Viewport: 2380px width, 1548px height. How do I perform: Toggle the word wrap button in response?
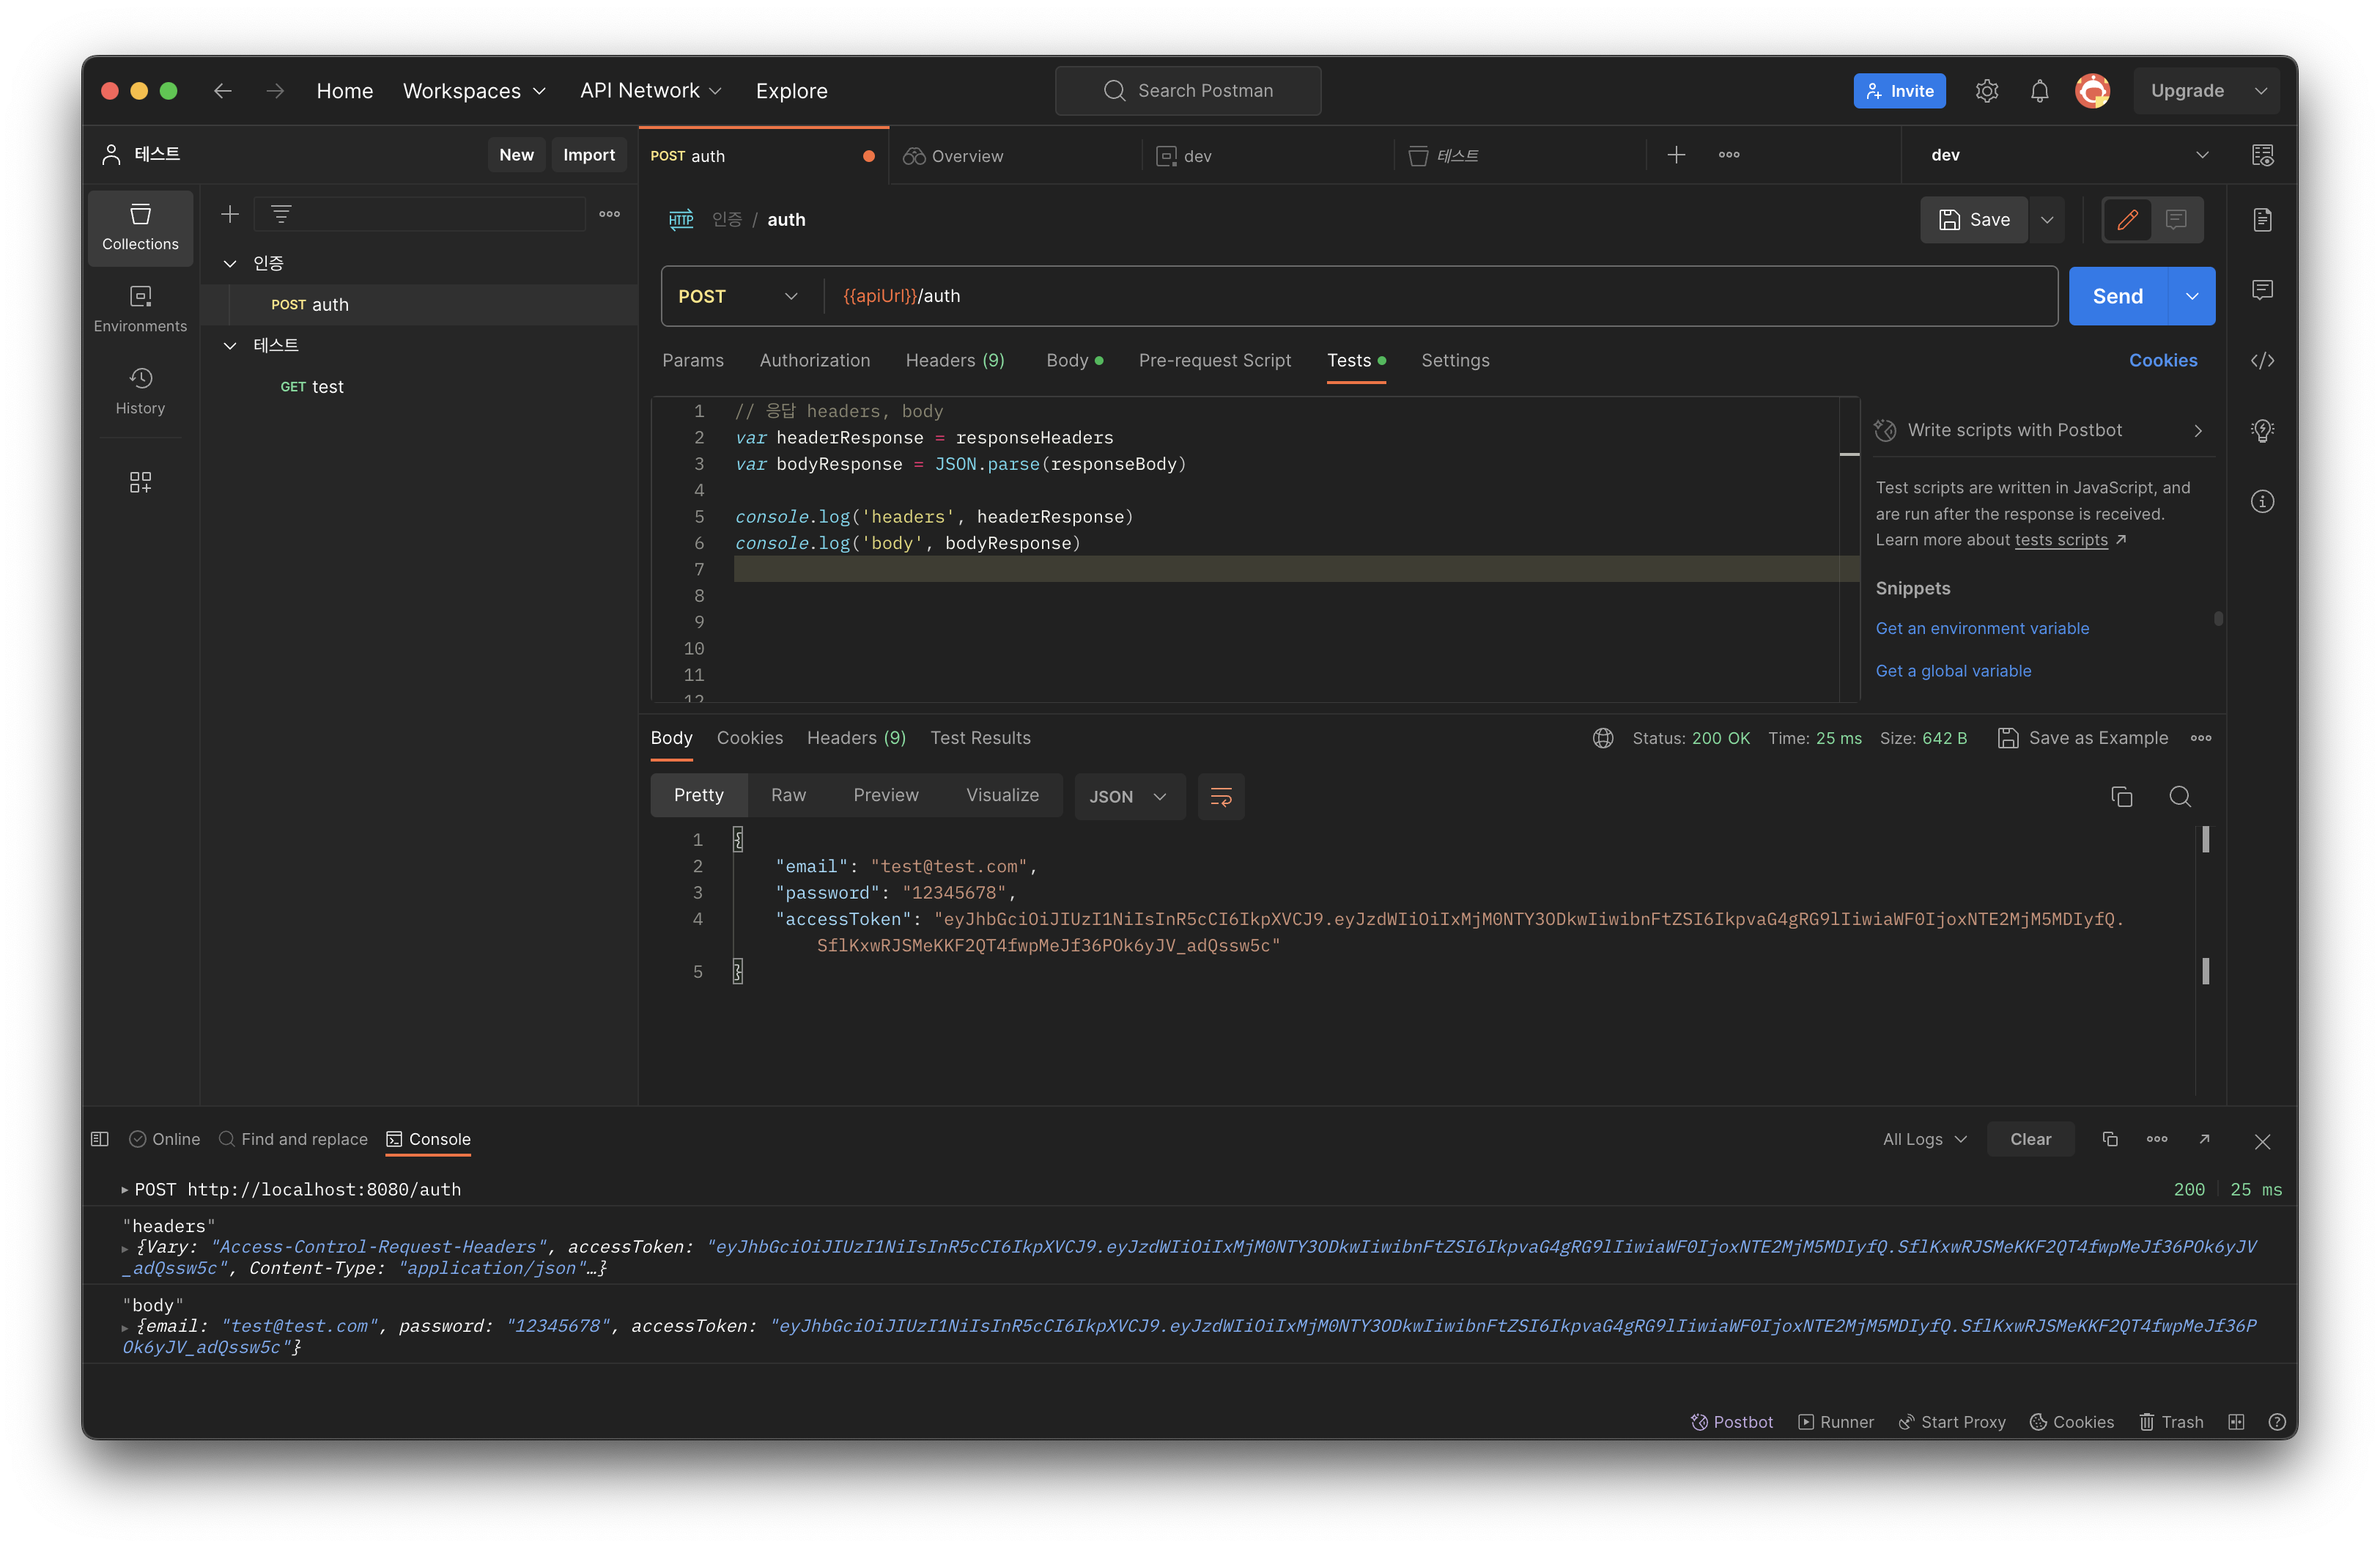[1220, 796]
